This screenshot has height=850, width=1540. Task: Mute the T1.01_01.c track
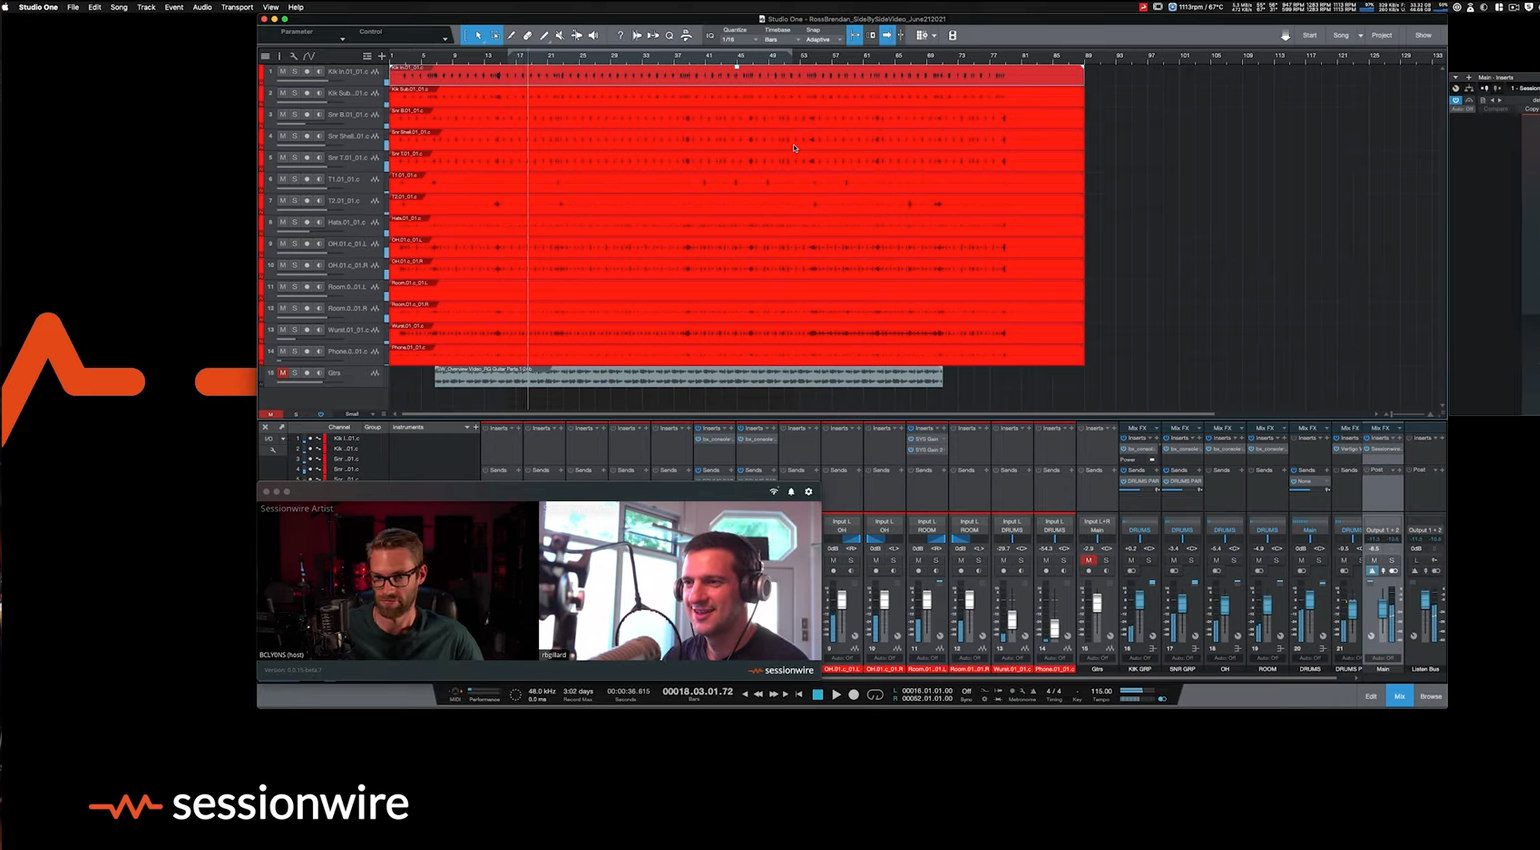pos(282,179)
